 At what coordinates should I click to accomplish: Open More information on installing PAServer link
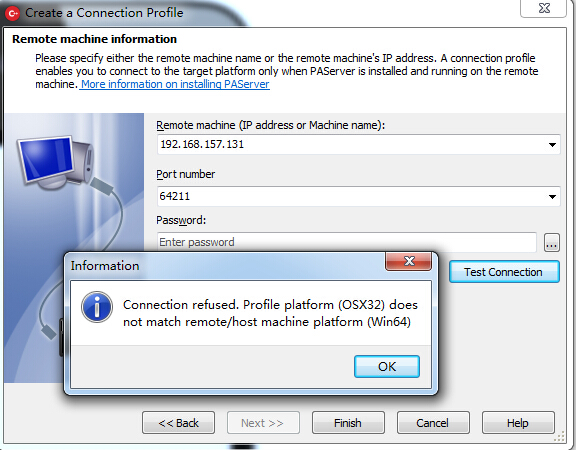point(175,84)
